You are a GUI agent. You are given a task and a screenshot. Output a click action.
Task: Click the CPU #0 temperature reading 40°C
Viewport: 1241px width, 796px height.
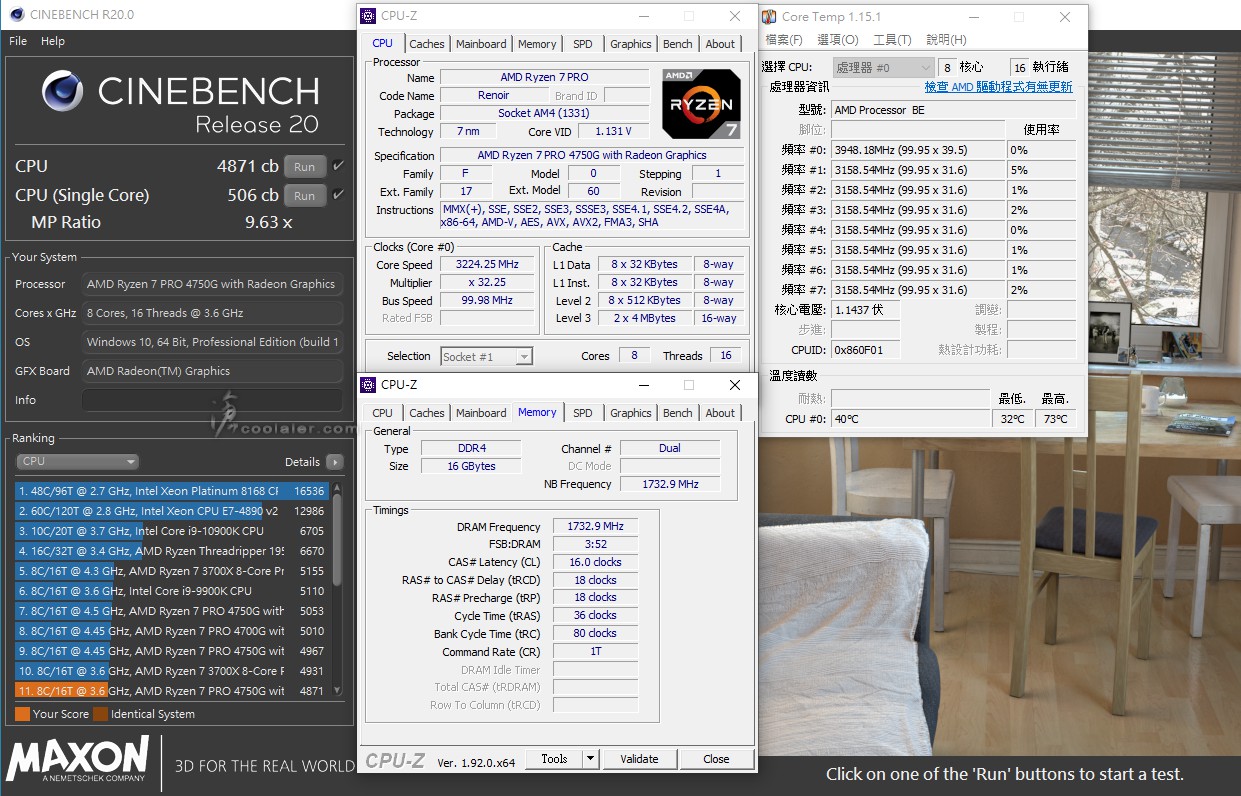(x=910, y=419)
